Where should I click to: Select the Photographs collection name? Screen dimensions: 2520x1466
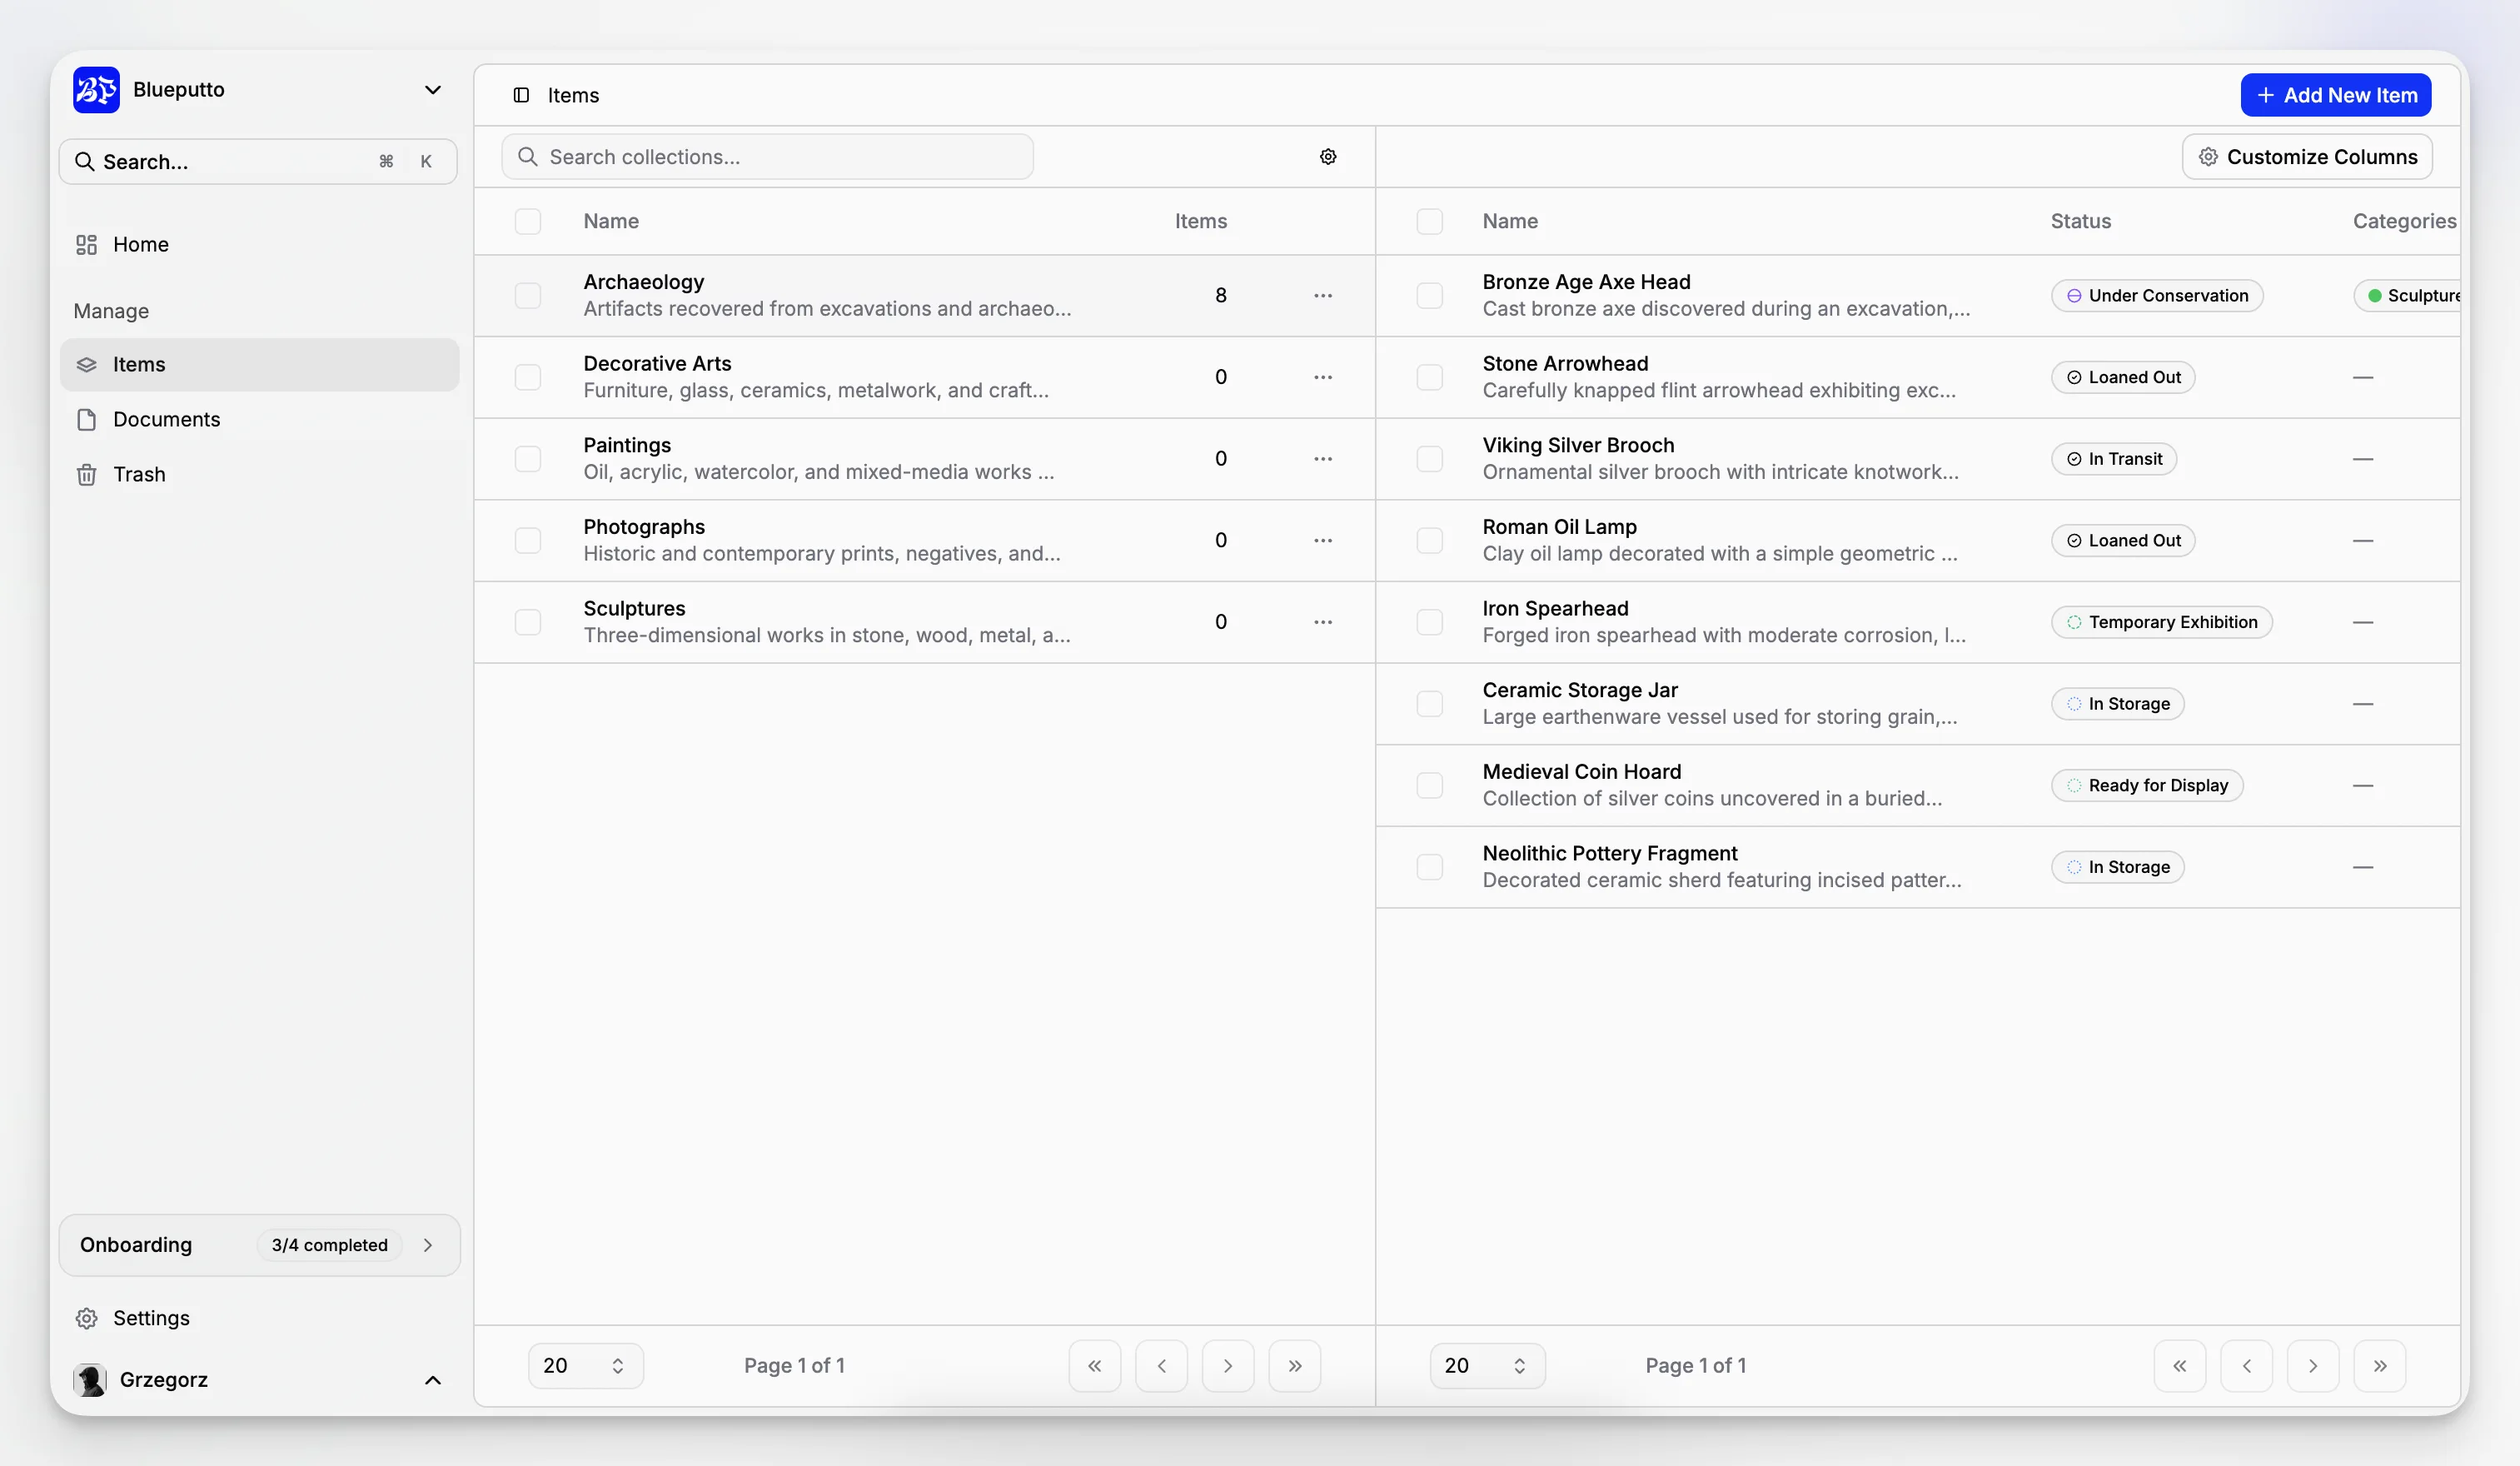pos(644,527)
